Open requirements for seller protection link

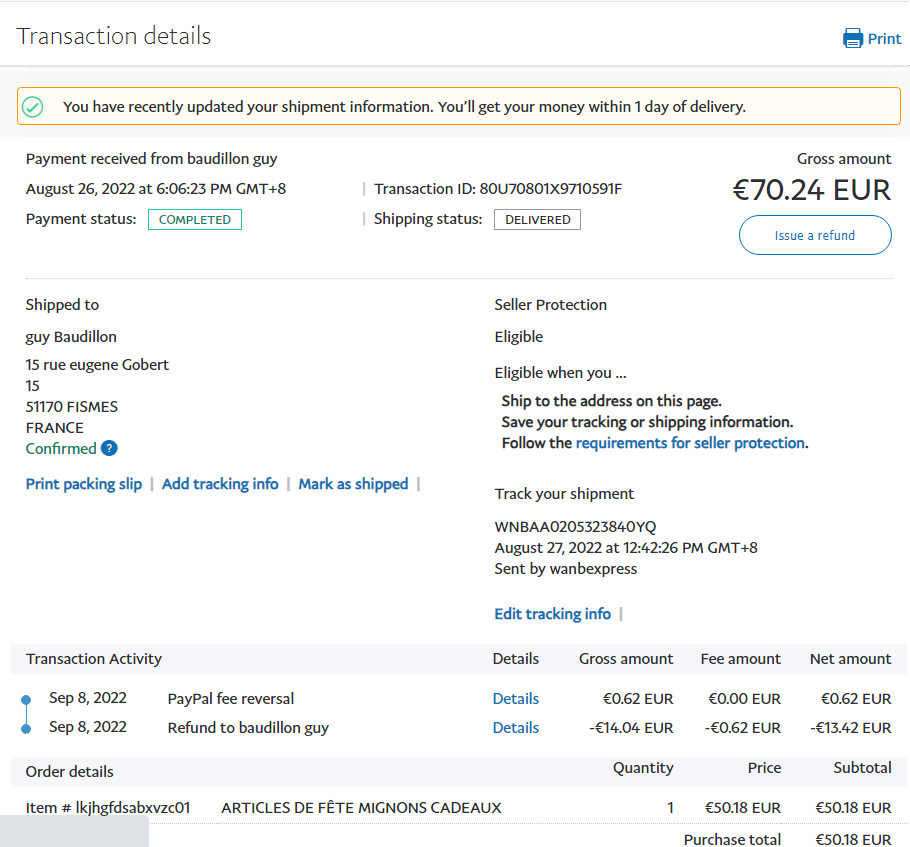[x=690, y=443]
